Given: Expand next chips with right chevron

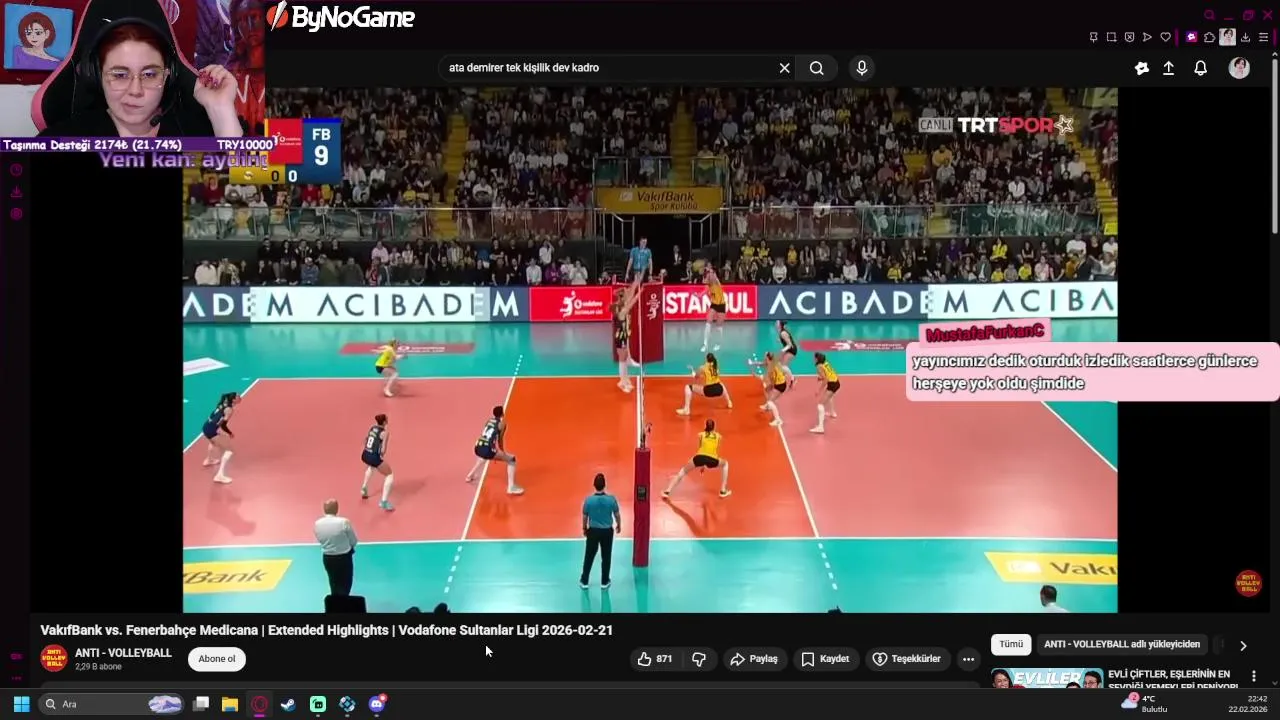Looking at the screenshot, I should pos(1243,646).
